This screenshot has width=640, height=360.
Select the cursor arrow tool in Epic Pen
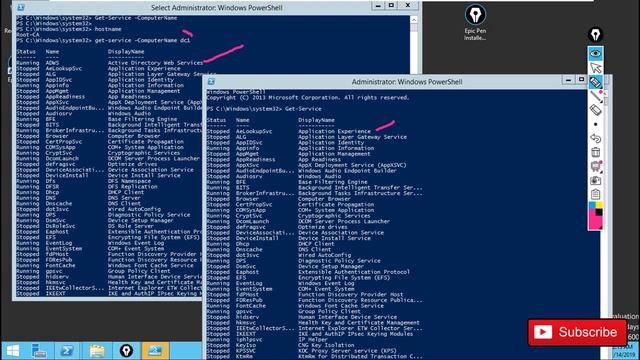coord(596,68)
